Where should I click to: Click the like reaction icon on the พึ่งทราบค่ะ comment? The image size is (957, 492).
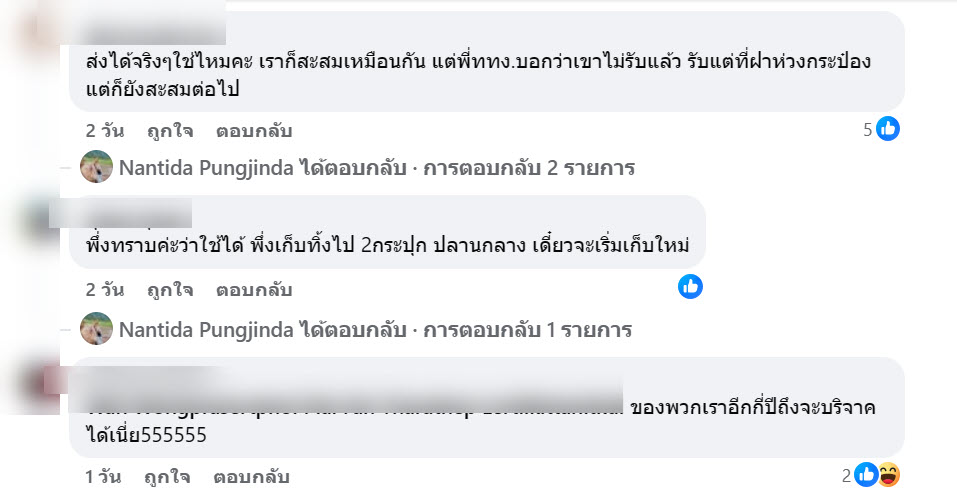coord(690,287)
